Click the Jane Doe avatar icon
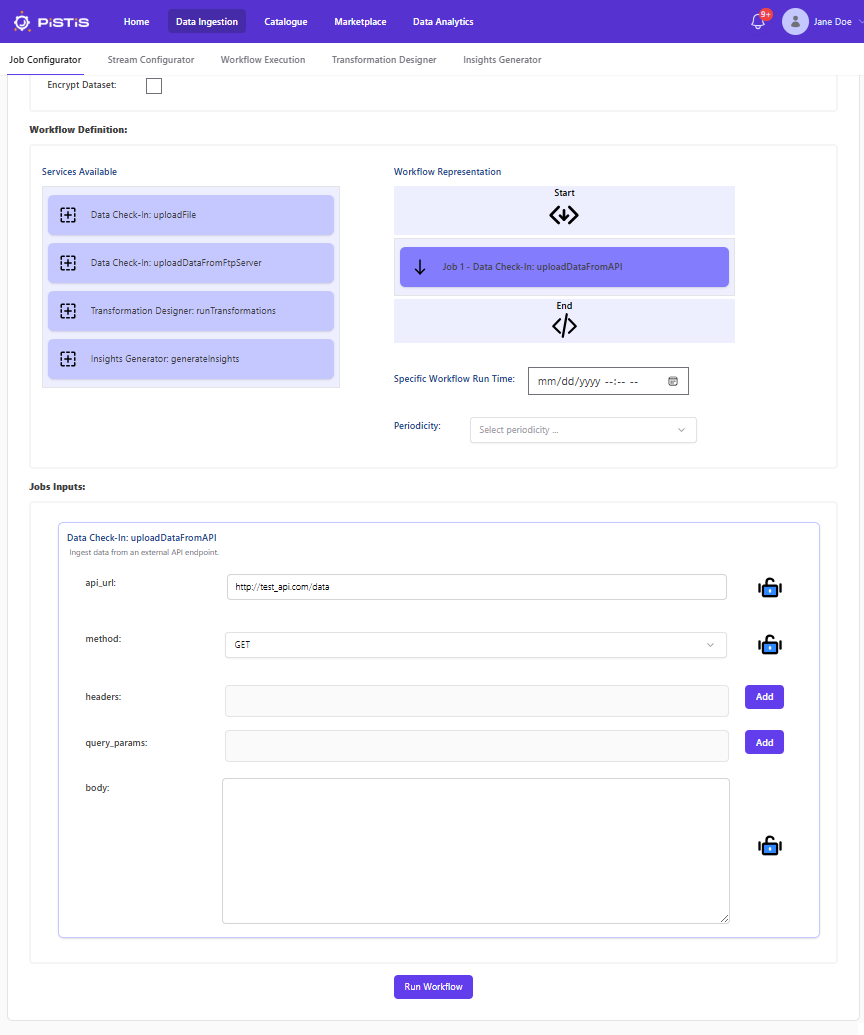 (795, 22)
